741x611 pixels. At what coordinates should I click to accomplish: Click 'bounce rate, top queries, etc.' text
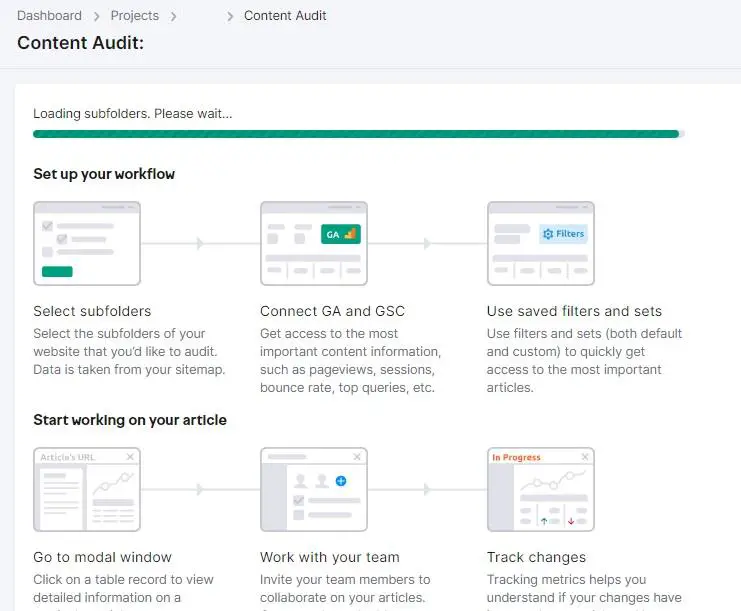(347, 387)
